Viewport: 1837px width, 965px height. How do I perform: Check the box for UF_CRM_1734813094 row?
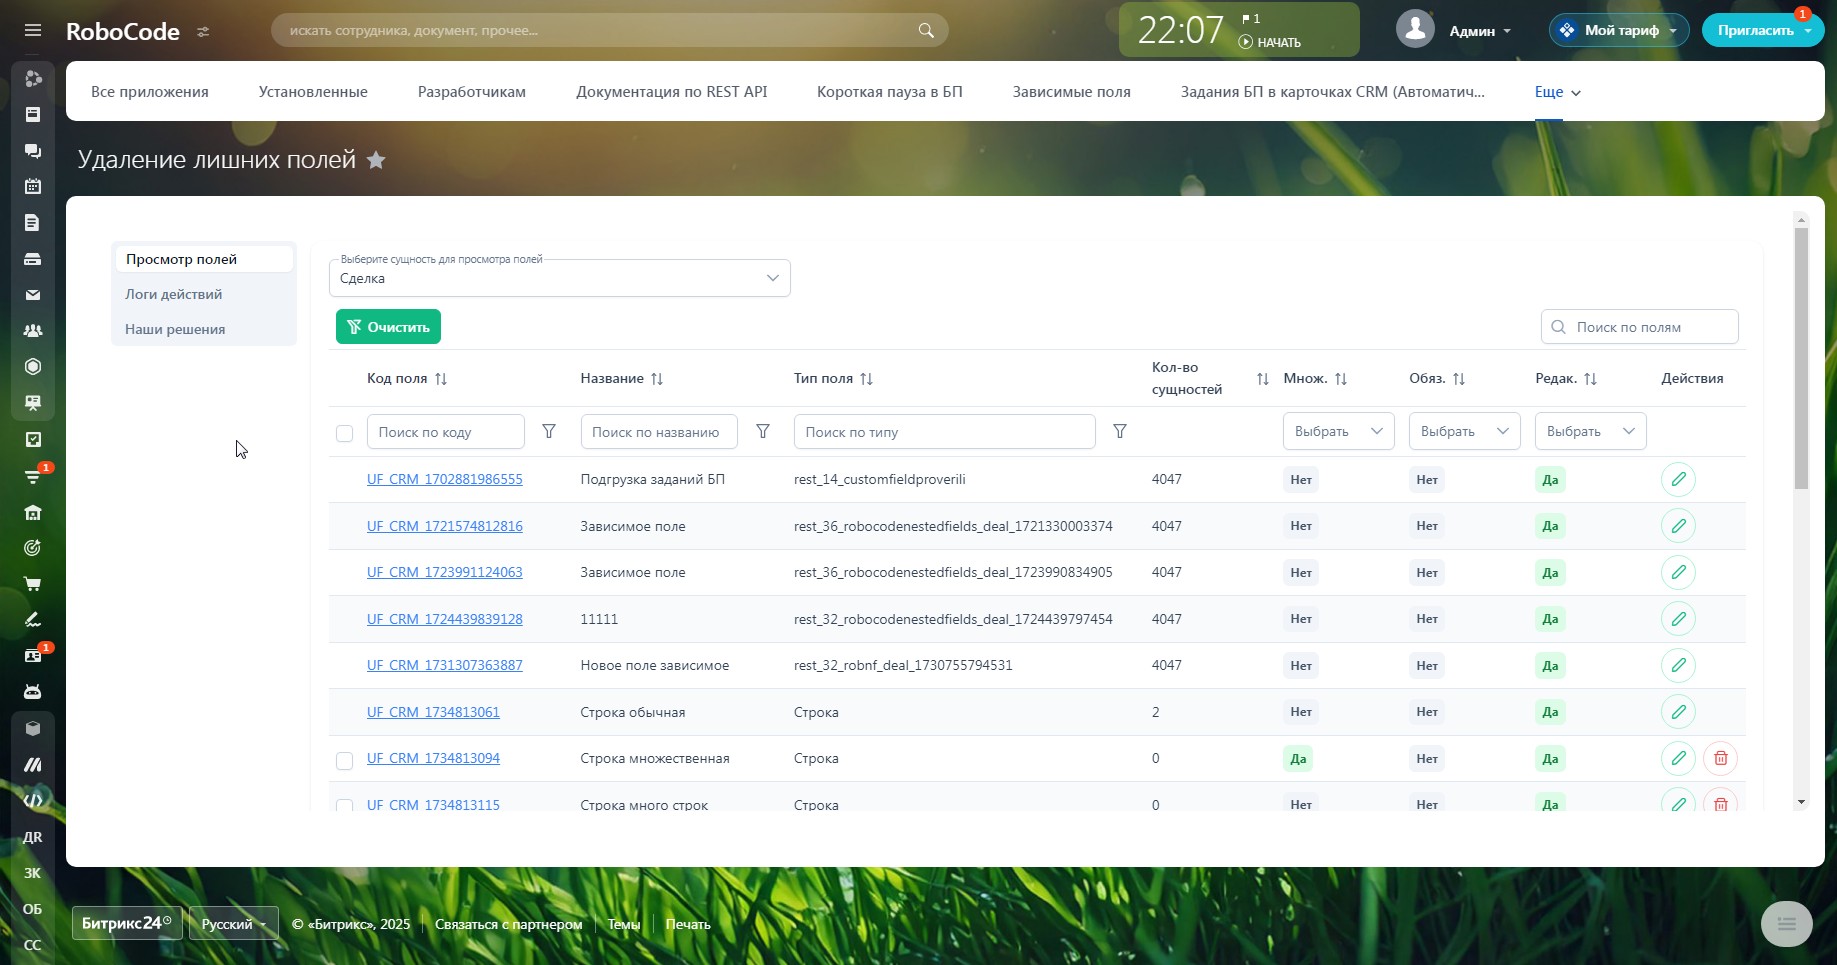[x=345, y=760]
